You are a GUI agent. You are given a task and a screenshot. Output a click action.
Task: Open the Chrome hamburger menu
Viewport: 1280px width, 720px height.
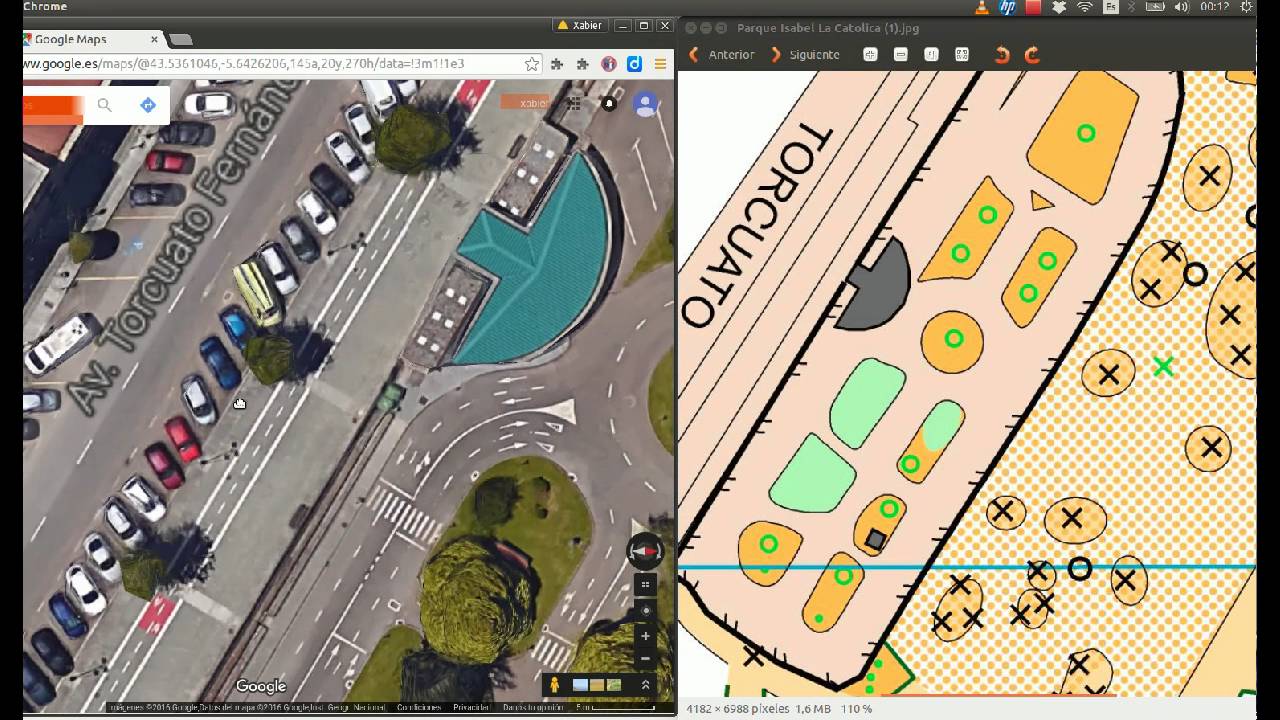(660, 64)
